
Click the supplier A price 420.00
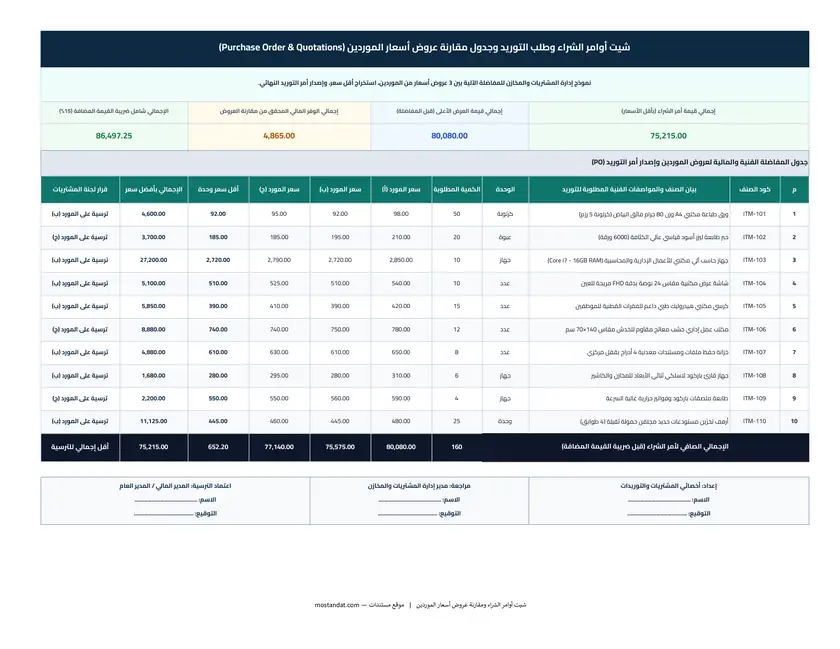tap(401, 306)
